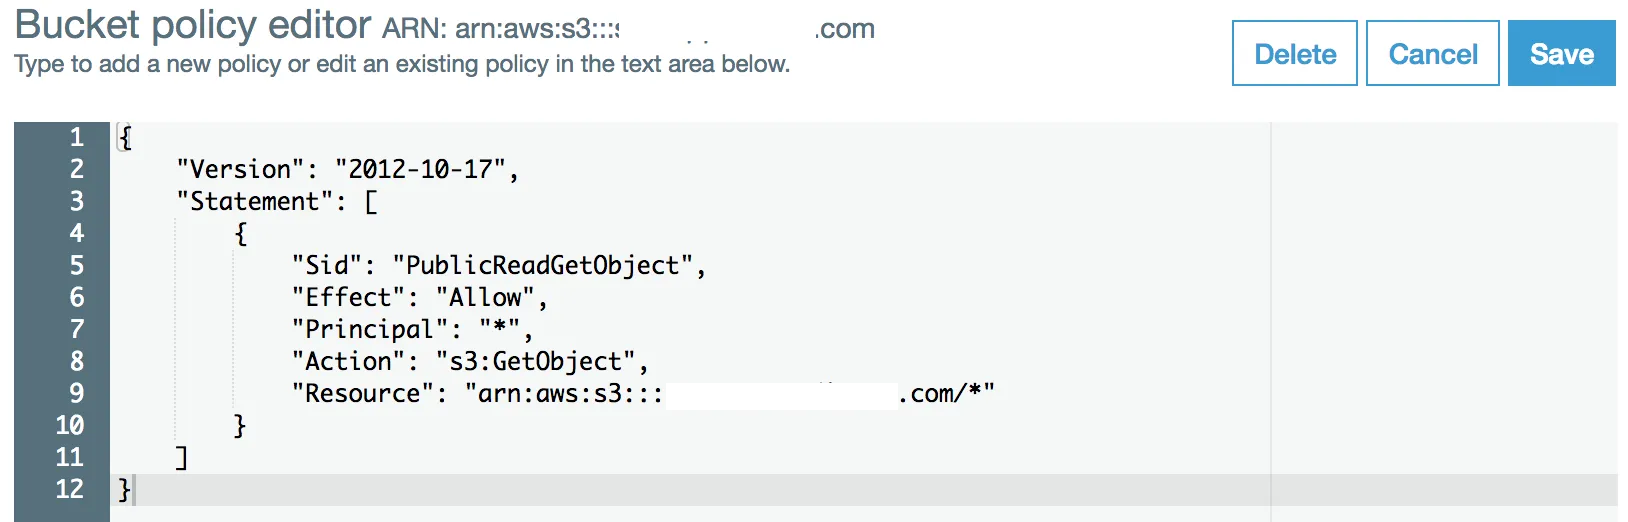Select line number 5 in the gutter
This screenshot has width=1628, height=522.
click(x=76, y=265)
